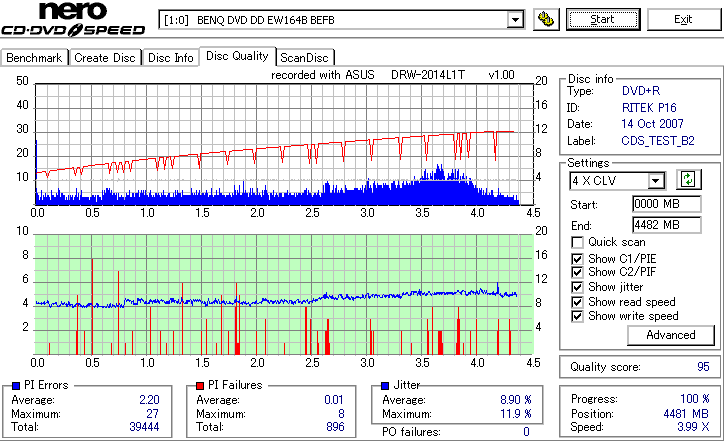Select the ScanDisc tab
Screen dimensions: 724x441
coord(304,58)
